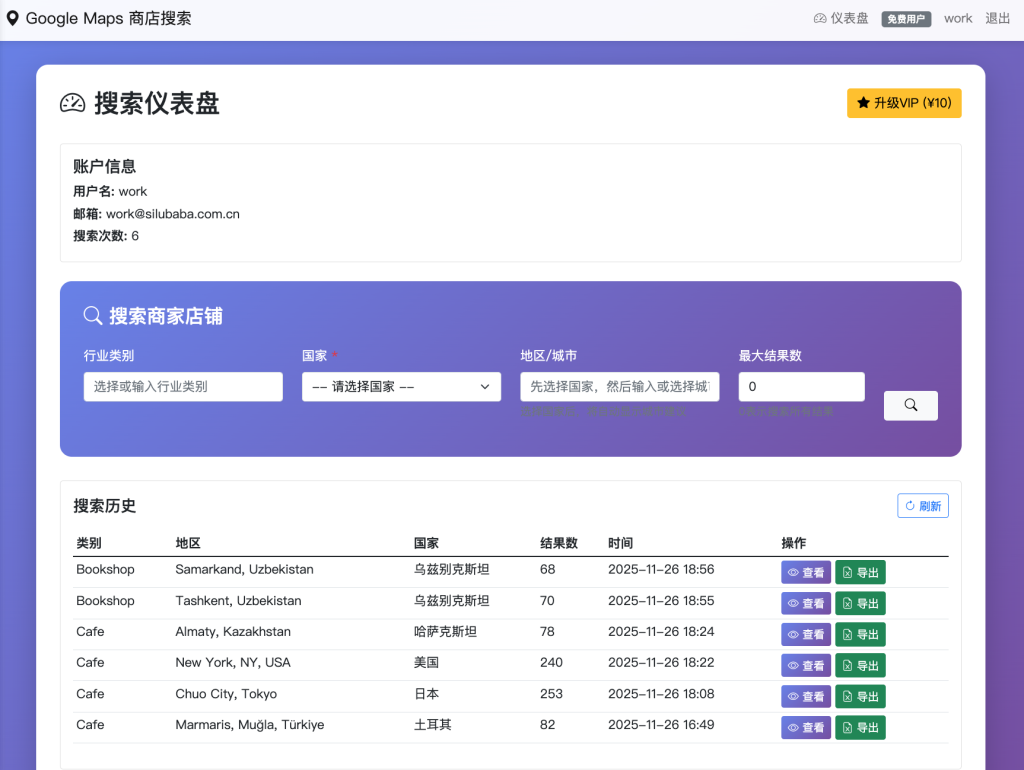Export the Samarkand Bookshop results
This screenshot has width=1024, height=770.
point(860,572)
